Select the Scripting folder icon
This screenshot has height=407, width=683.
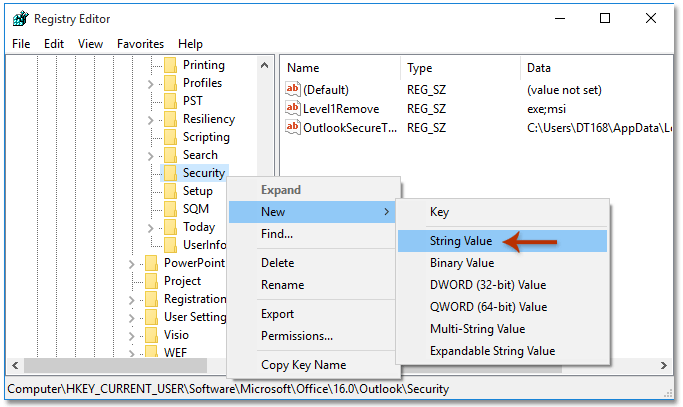[x=170, y=137]
